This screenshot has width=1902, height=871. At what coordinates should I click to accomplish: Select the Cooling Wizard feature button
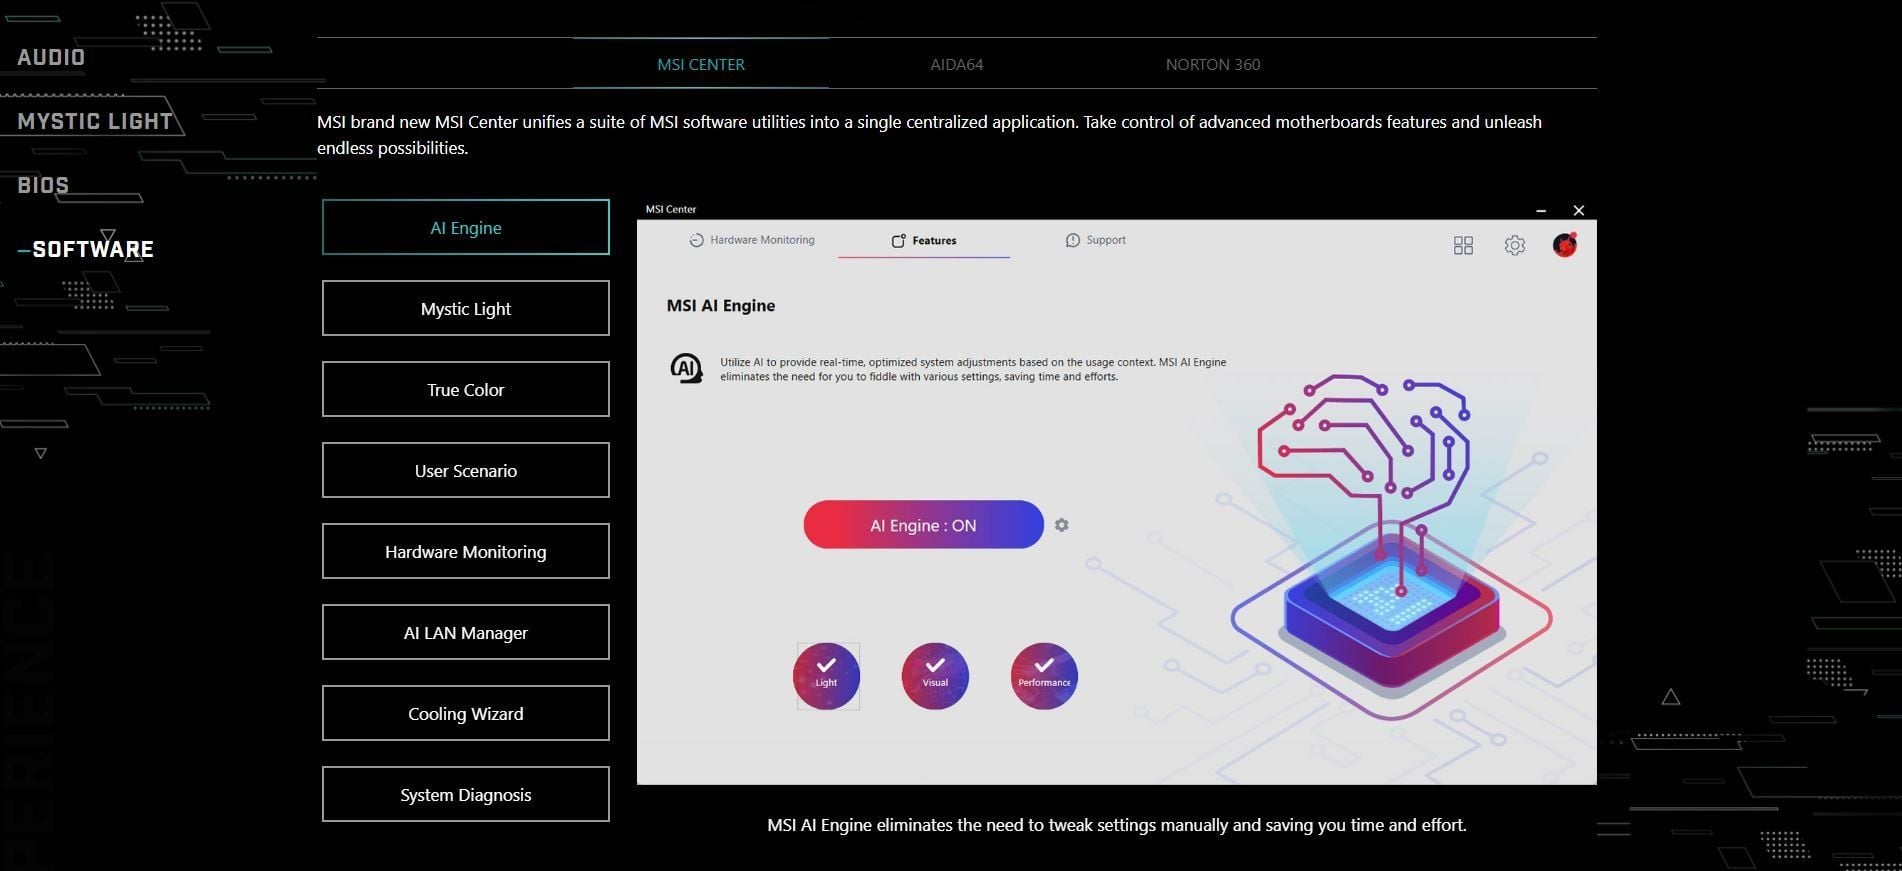tap(465, 713)
